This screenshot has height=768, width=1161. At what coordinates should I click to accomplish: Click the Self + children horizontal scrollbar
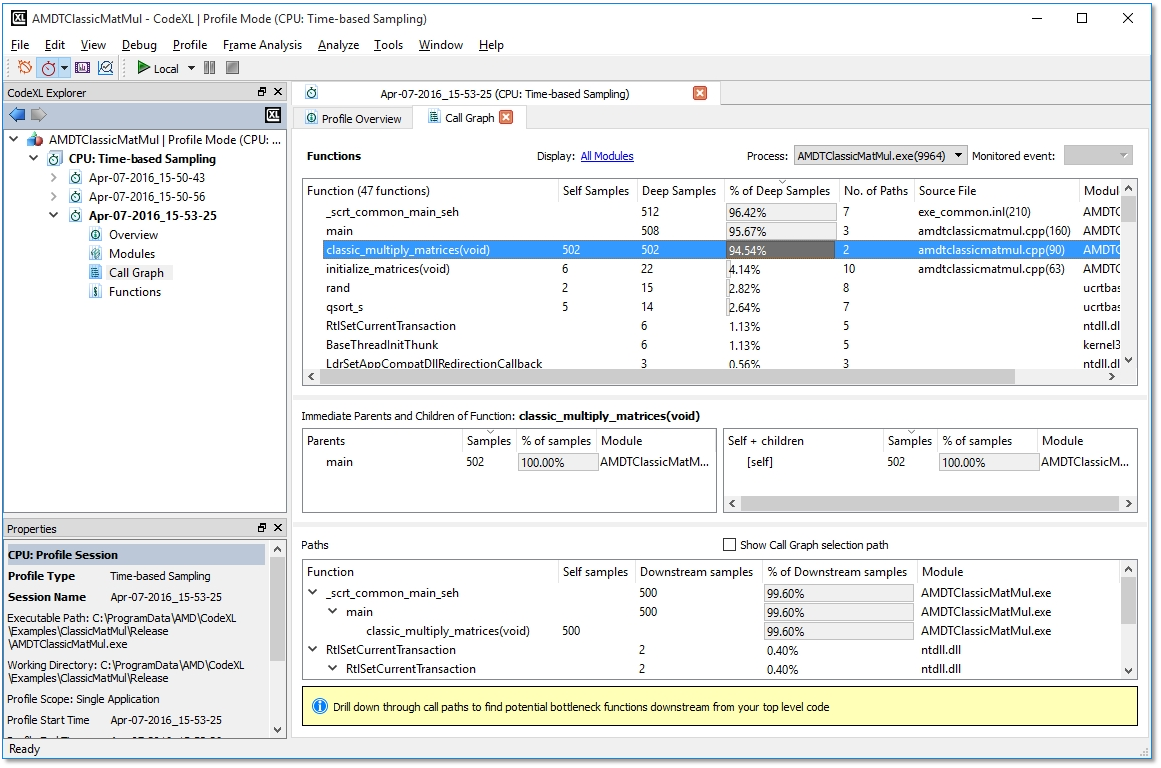pyautogui.click(x=930, y=504)
